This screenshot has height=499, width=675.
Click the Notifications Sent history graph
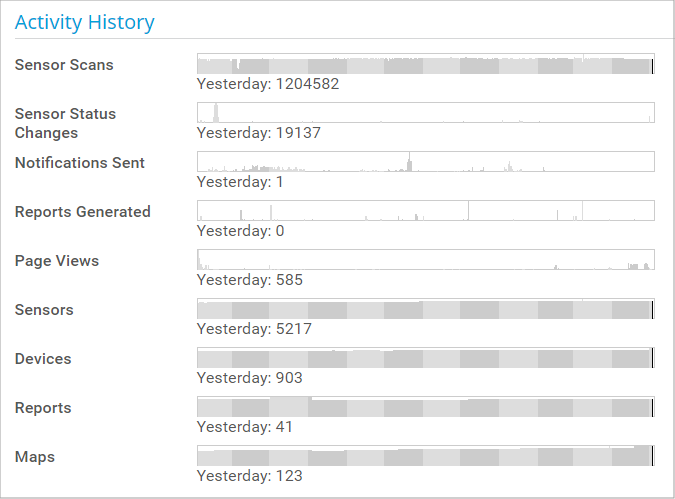(x=425, y=161)
